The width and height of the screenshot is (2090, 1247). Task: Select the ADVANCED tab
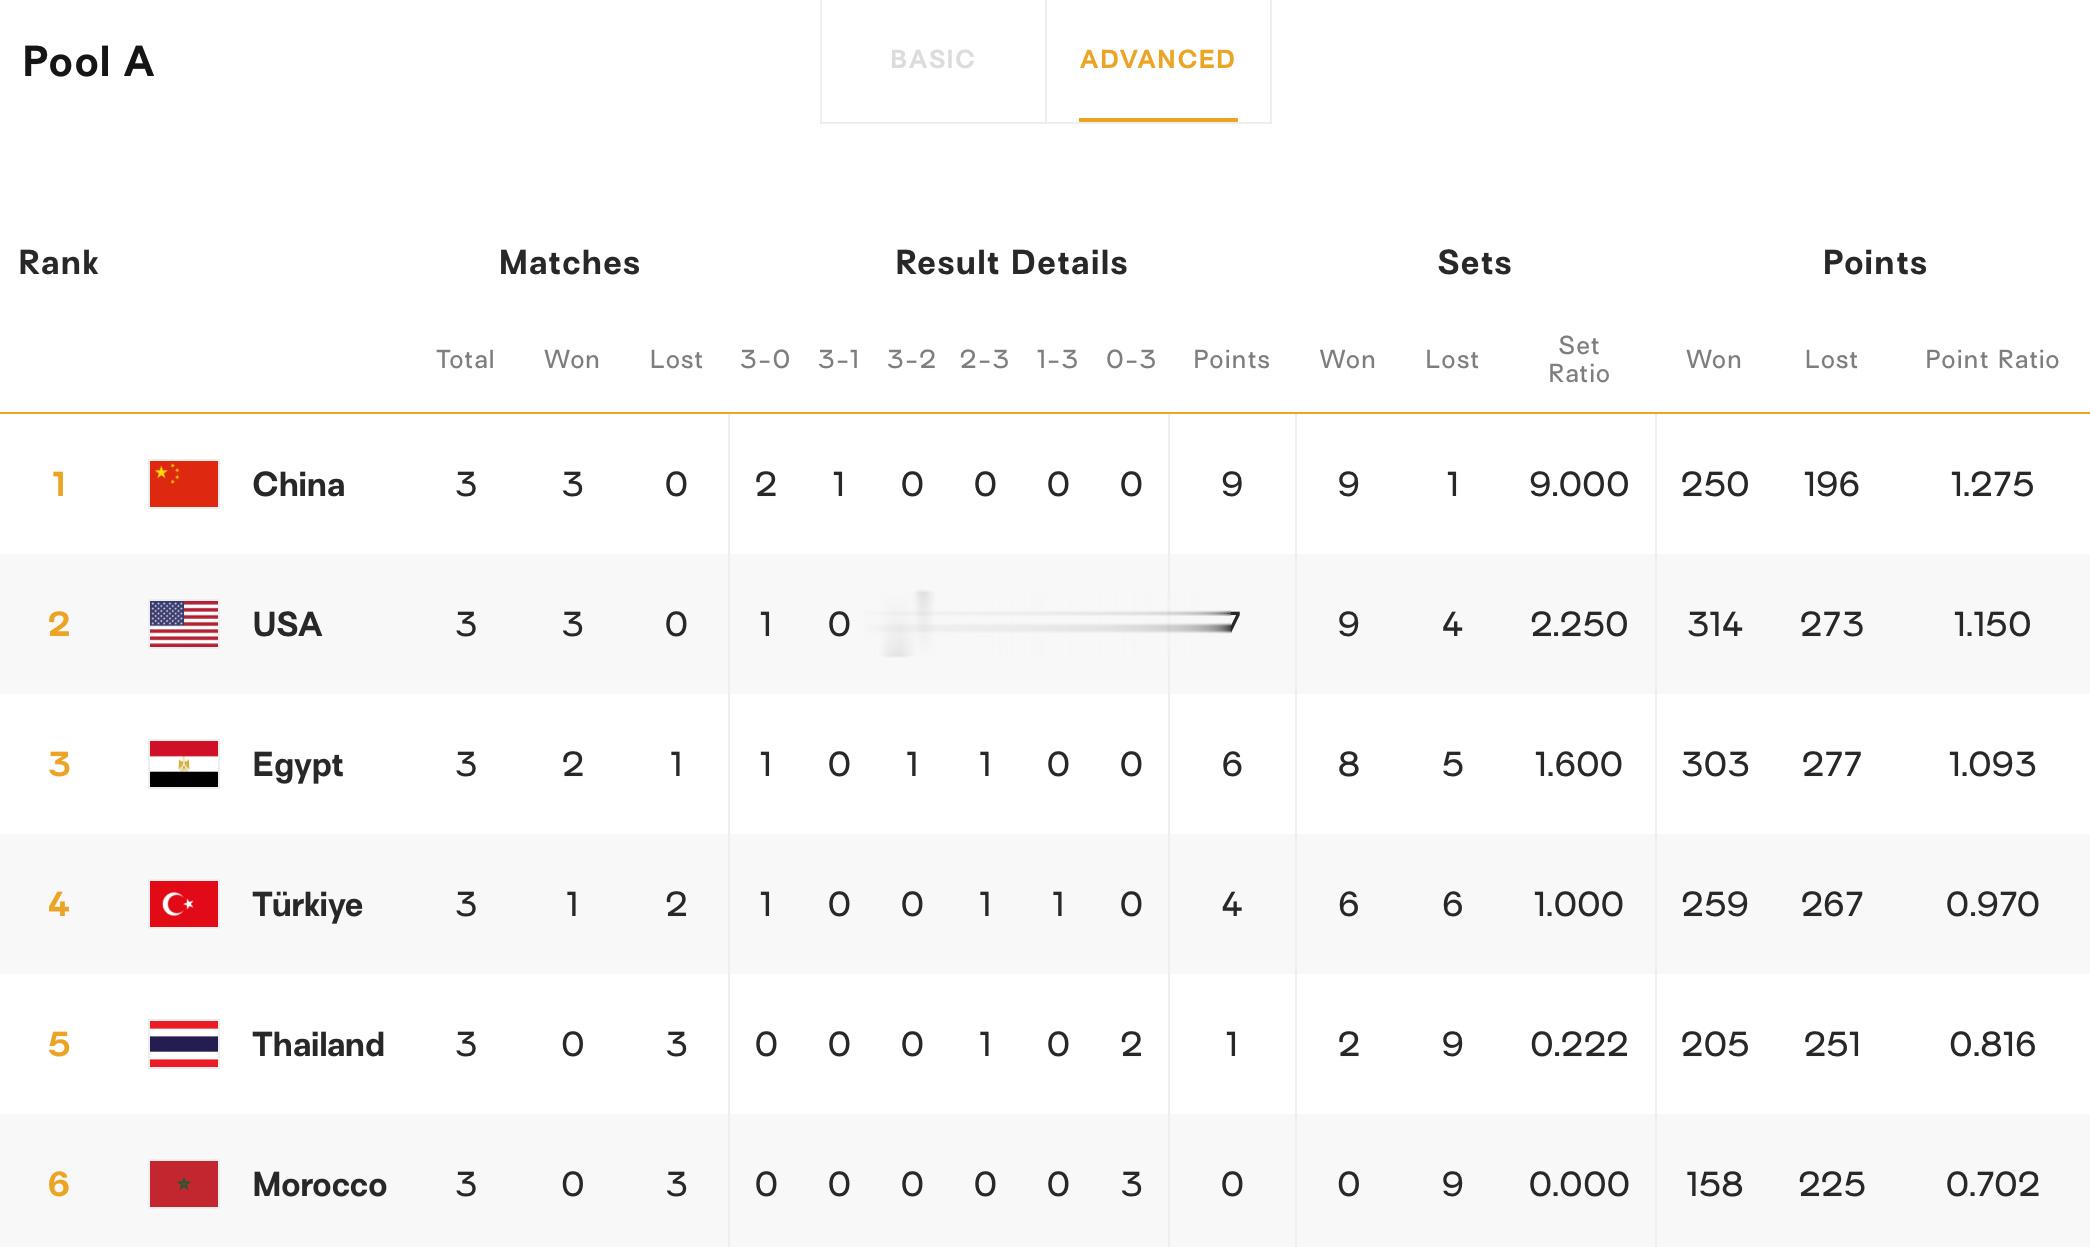[x=1158, y=60]
